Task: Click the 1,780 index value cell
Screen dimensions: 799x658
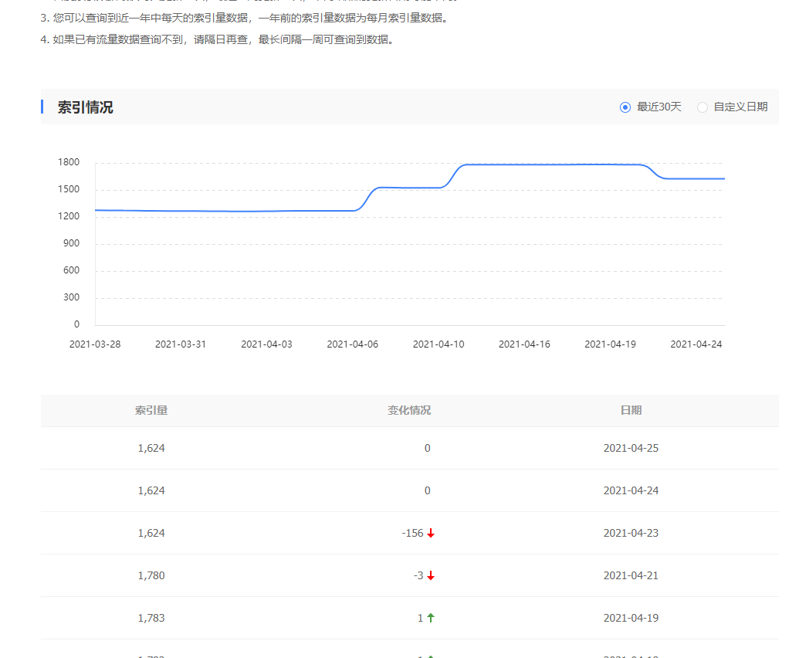Action: [x=151, y=576]
